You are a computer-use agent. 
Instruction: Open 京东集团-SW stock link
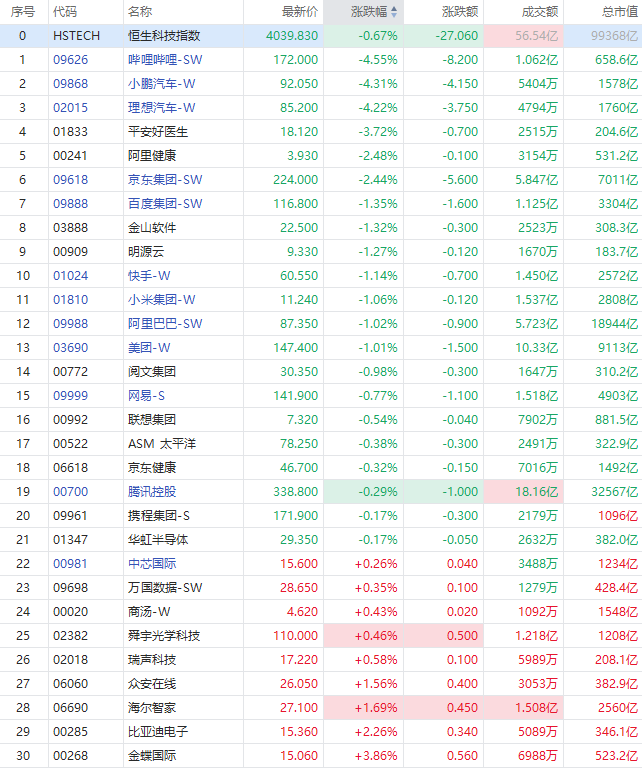[165, 180]
